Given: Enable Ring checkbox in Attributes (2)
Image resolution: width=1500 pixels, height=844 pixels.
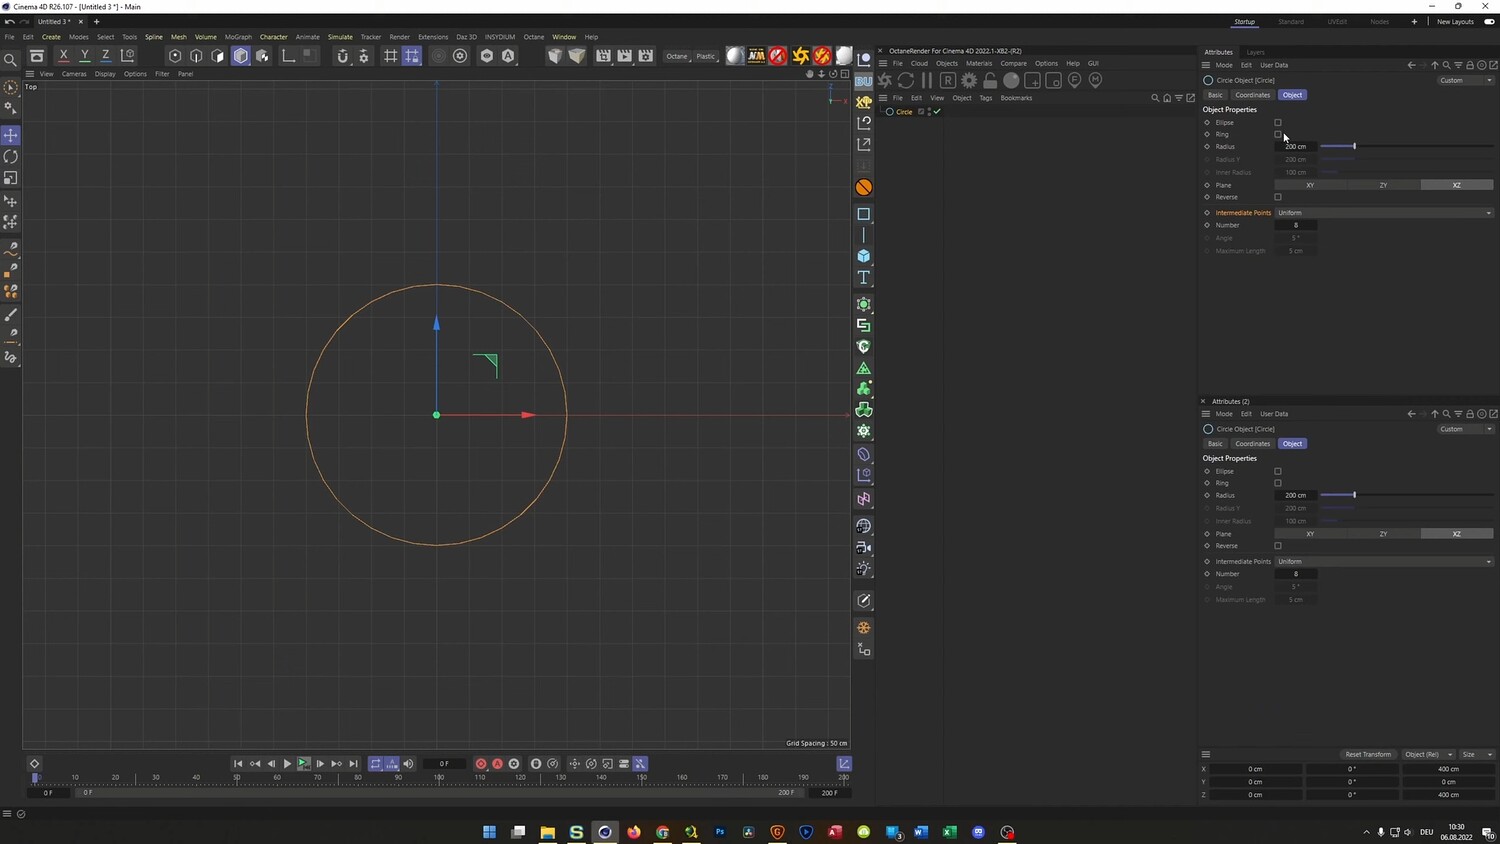Looking at the screenshot, I should tap(1278, 483).
